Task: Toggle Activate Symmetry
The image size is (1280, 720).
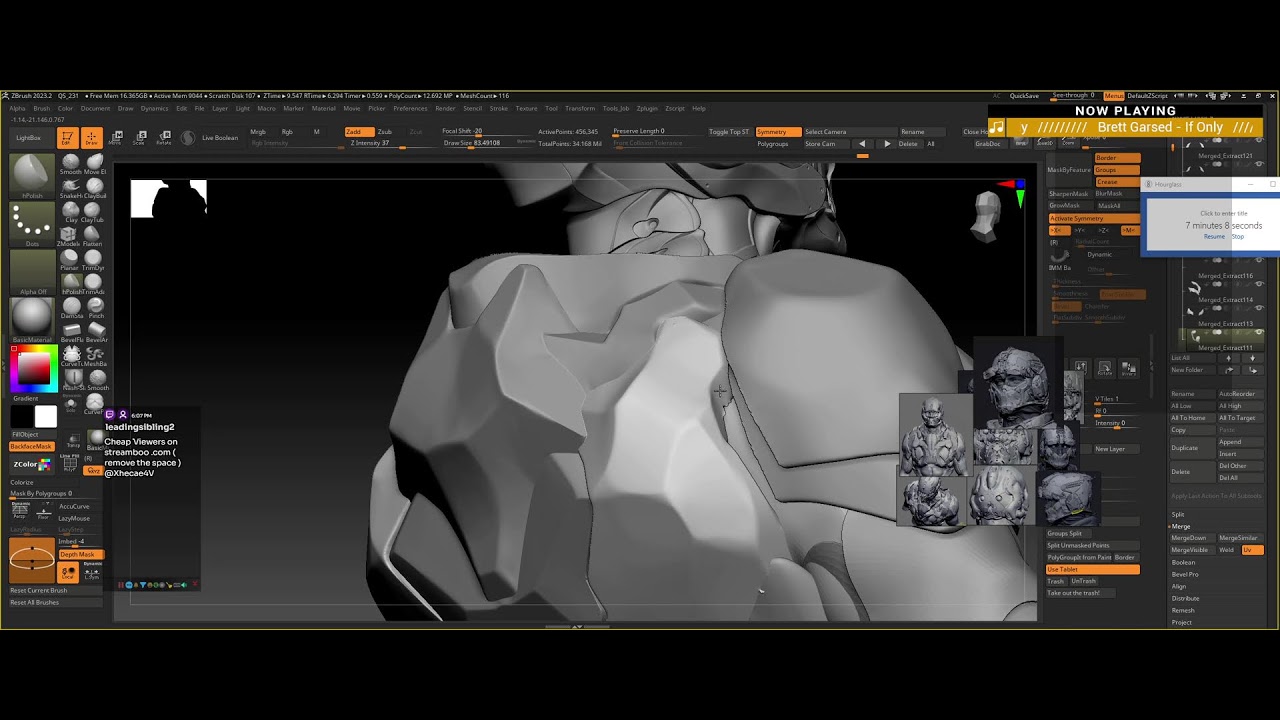Action: (1093, 218)
